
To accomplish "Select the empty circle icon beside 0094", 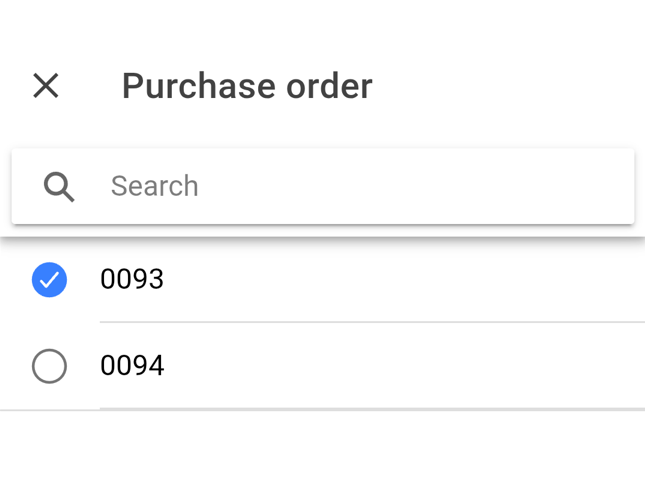I will pos(49,366).
